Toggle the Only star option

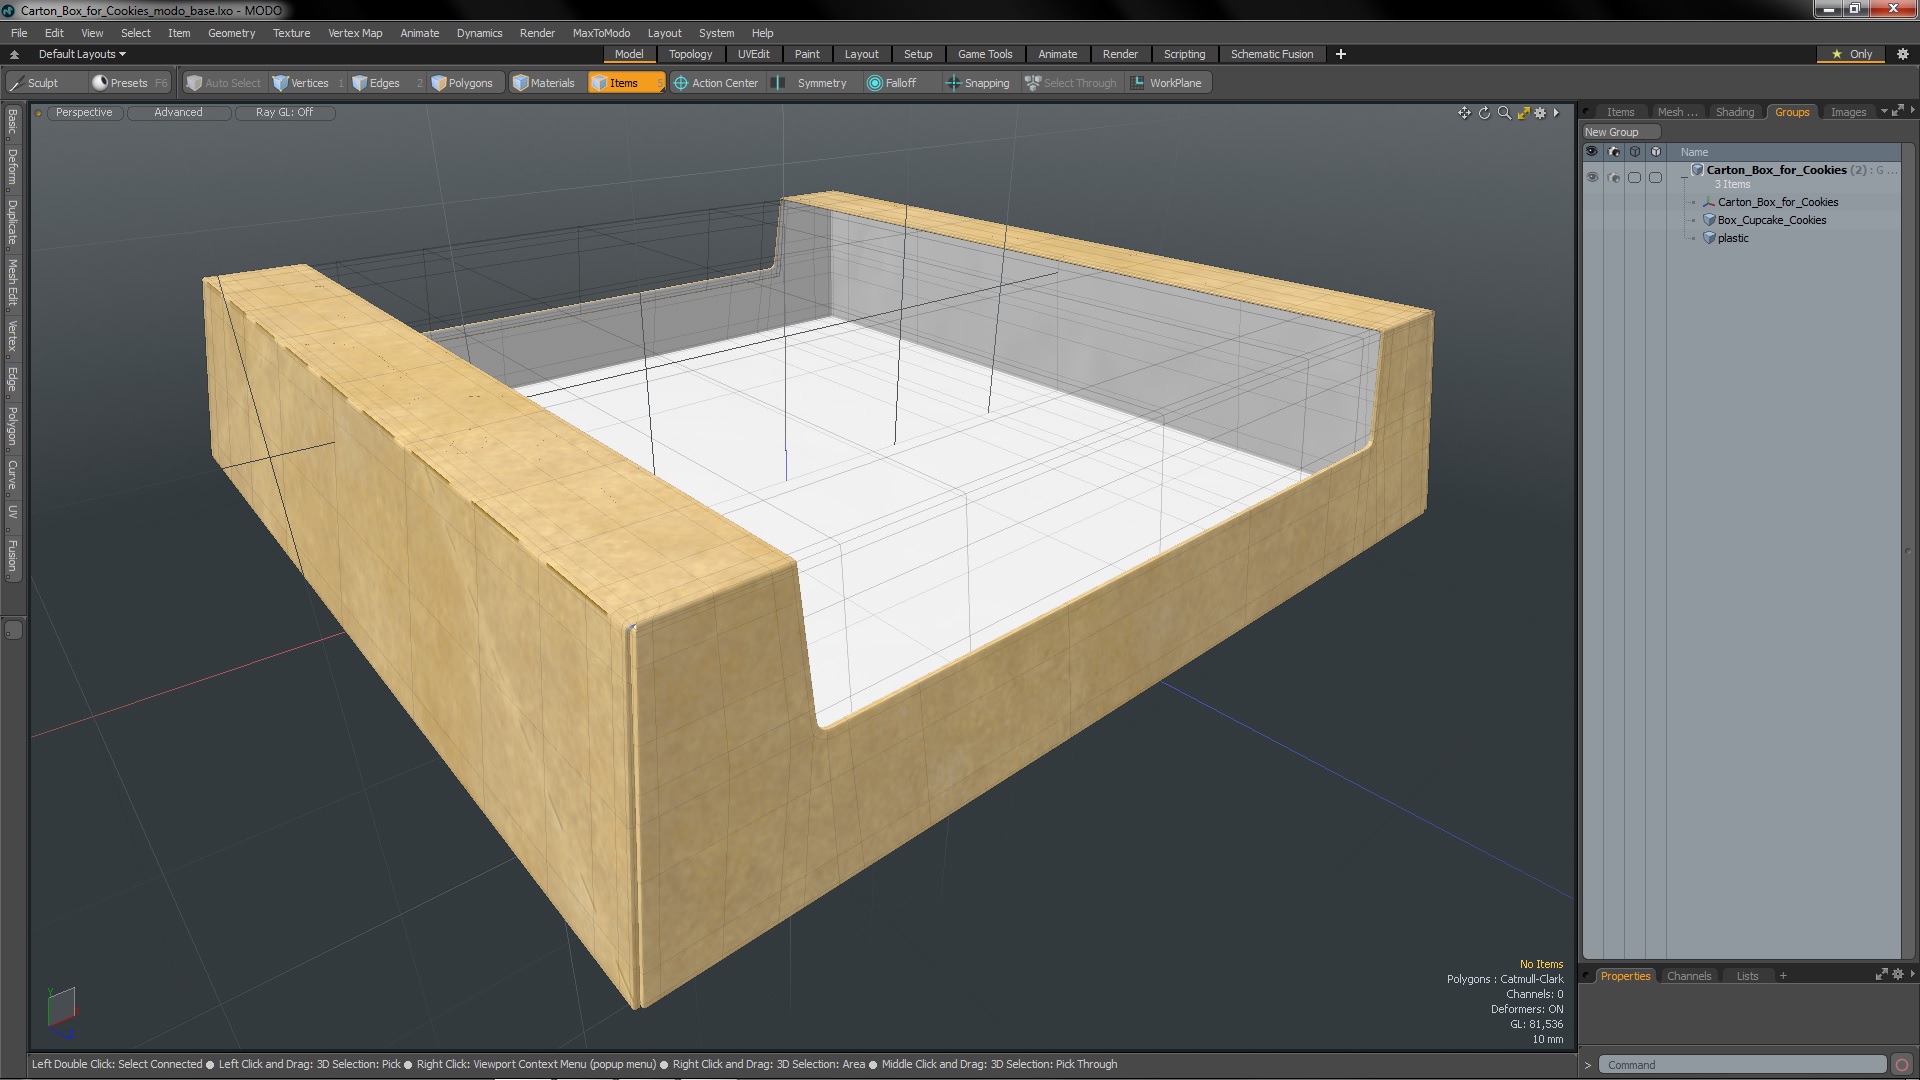tap(1851, 54)
